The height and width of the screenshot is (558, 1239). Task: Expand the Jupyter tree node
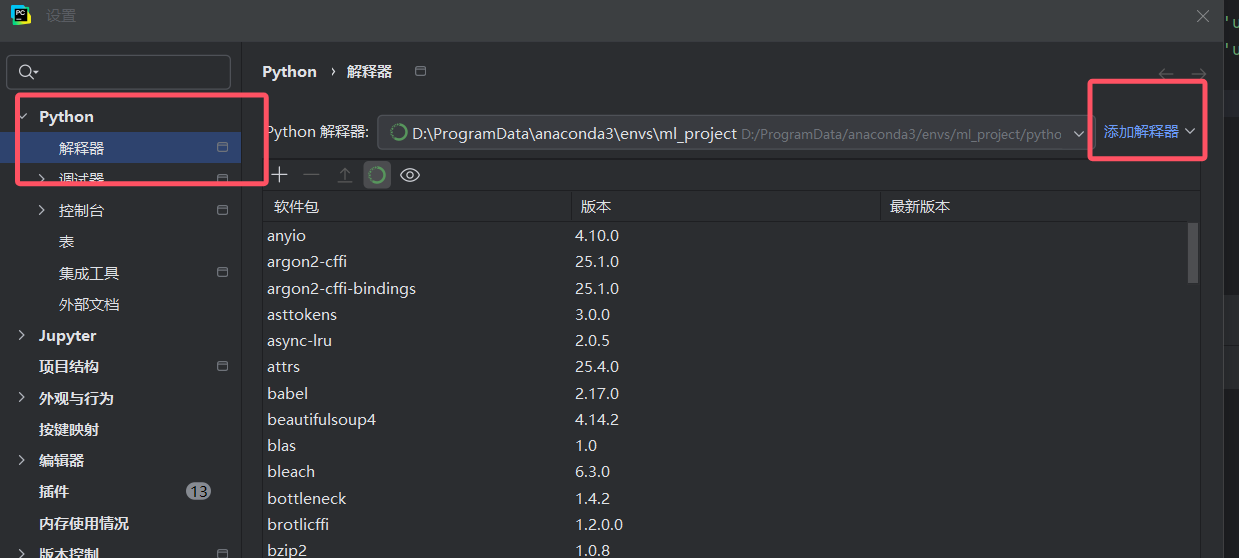click(x=22, y=335)
